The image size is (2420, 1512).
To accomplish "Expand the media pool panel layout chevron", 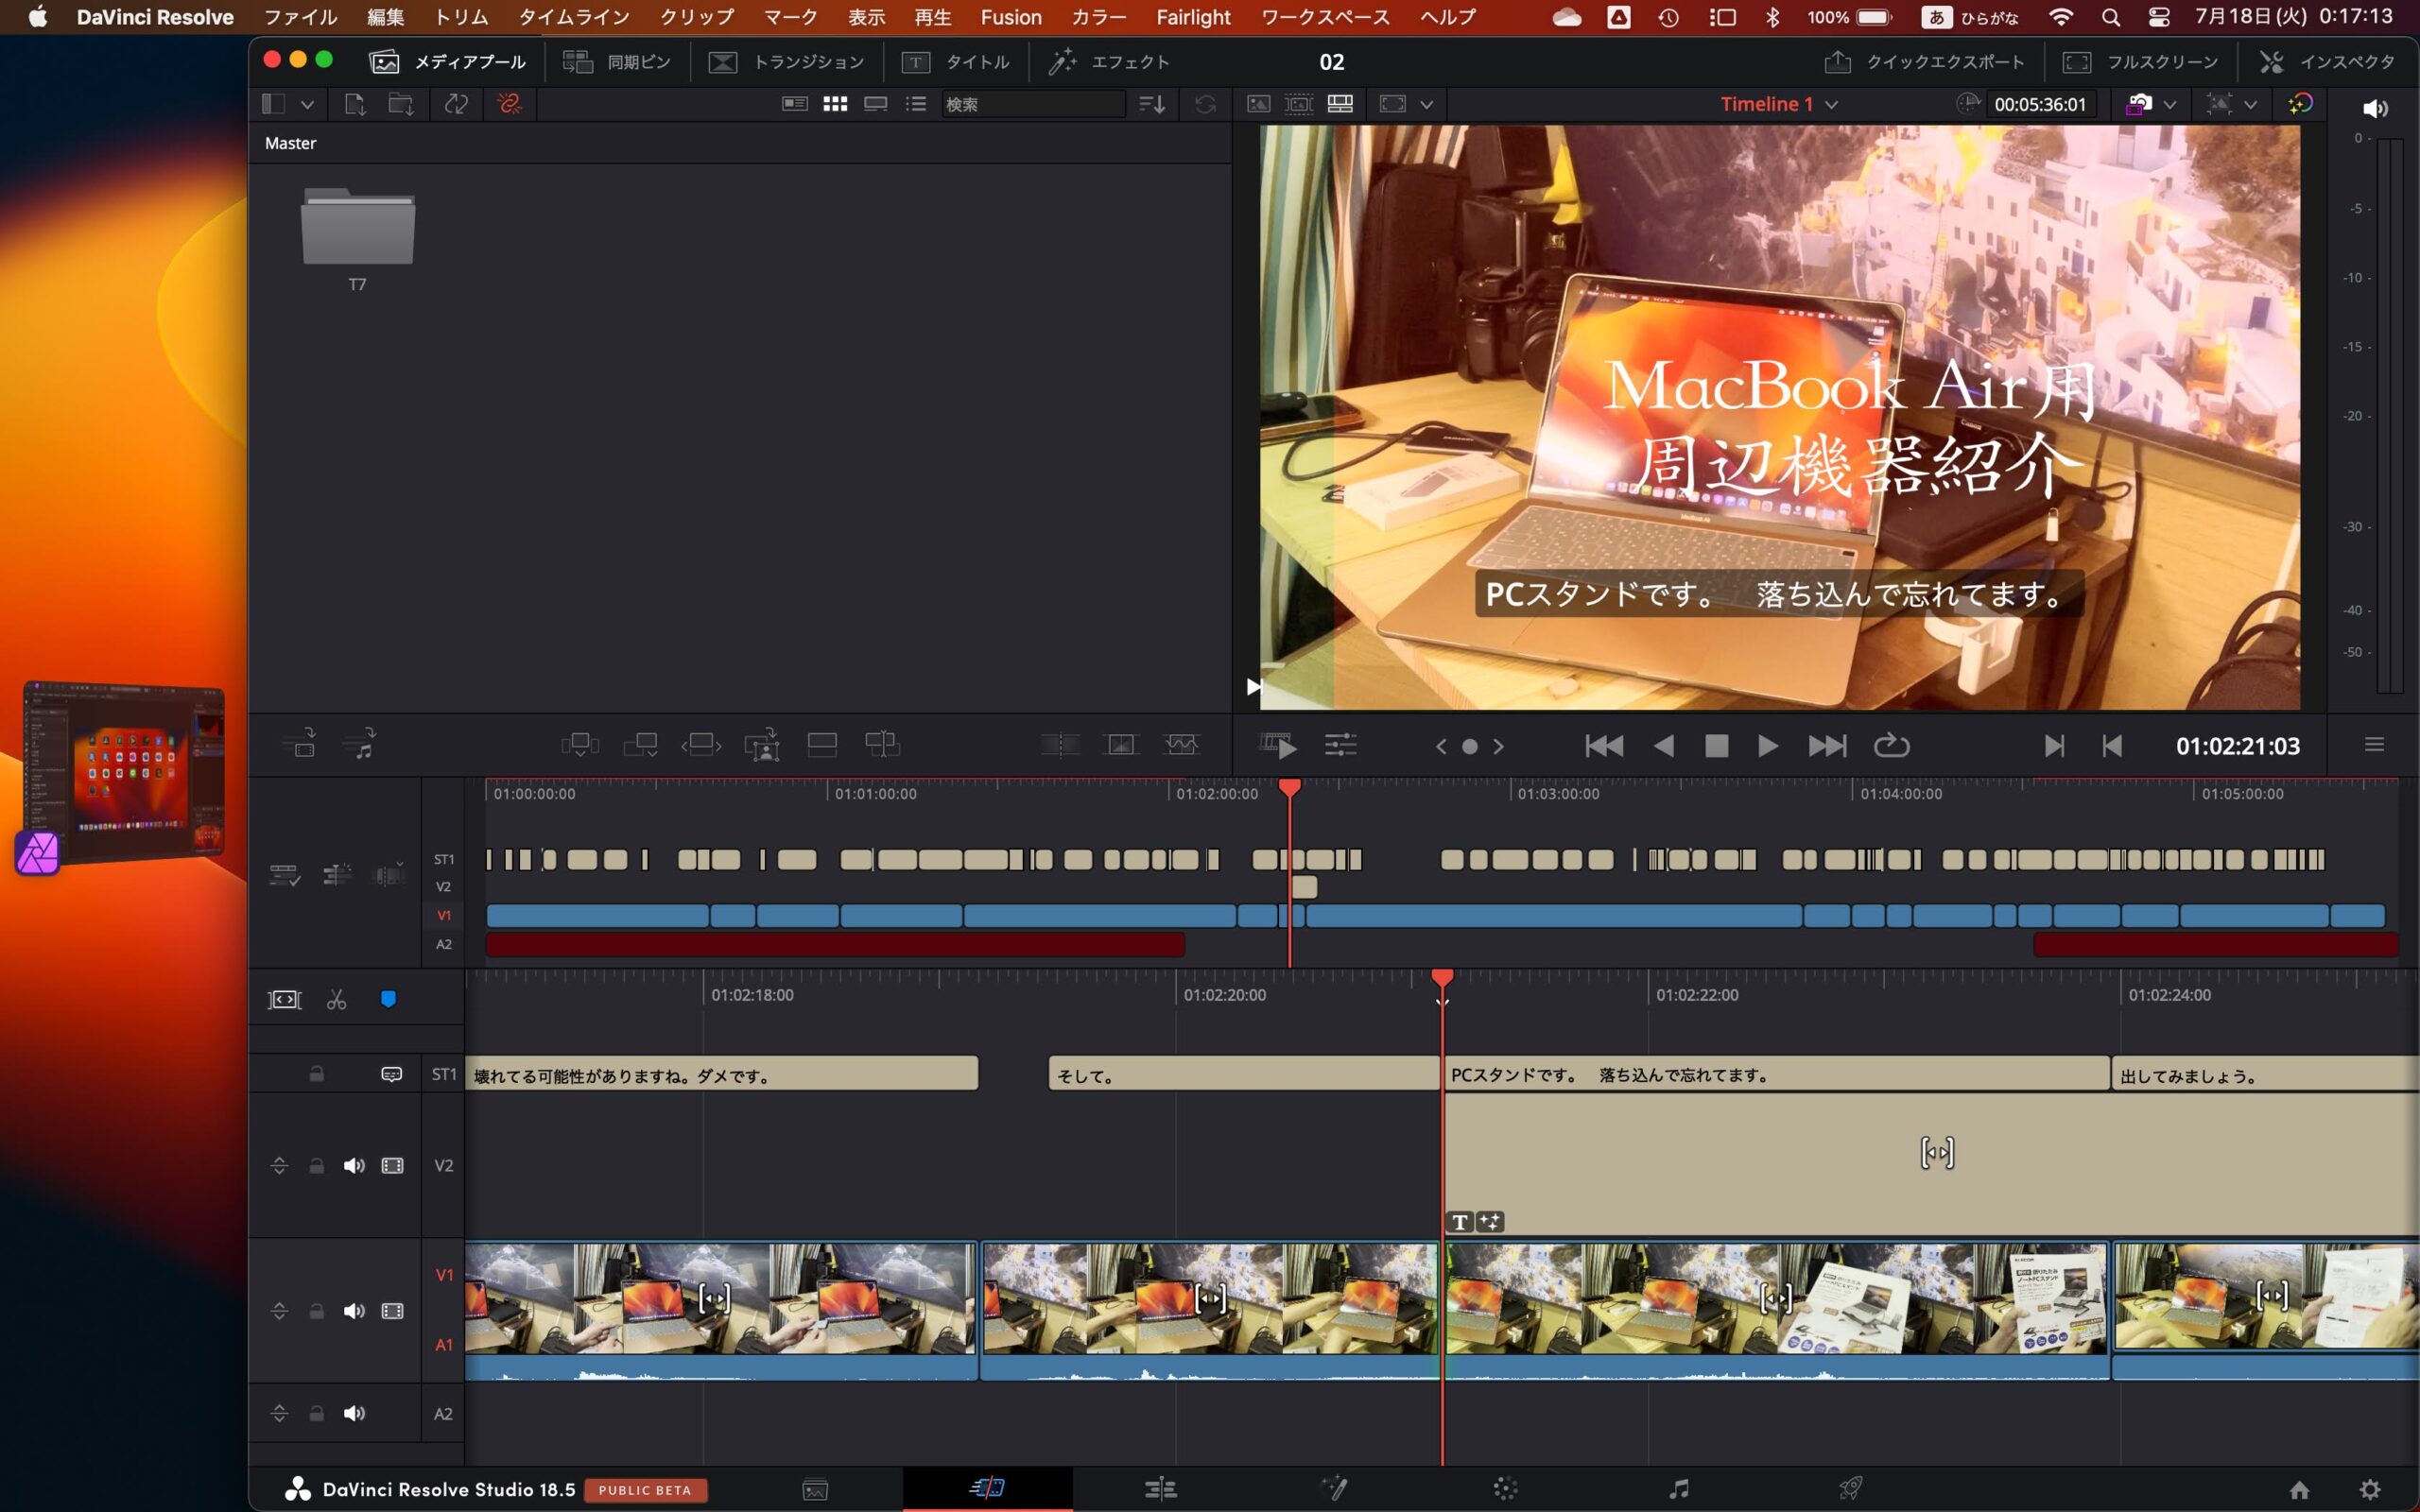I will click(307, 104).
